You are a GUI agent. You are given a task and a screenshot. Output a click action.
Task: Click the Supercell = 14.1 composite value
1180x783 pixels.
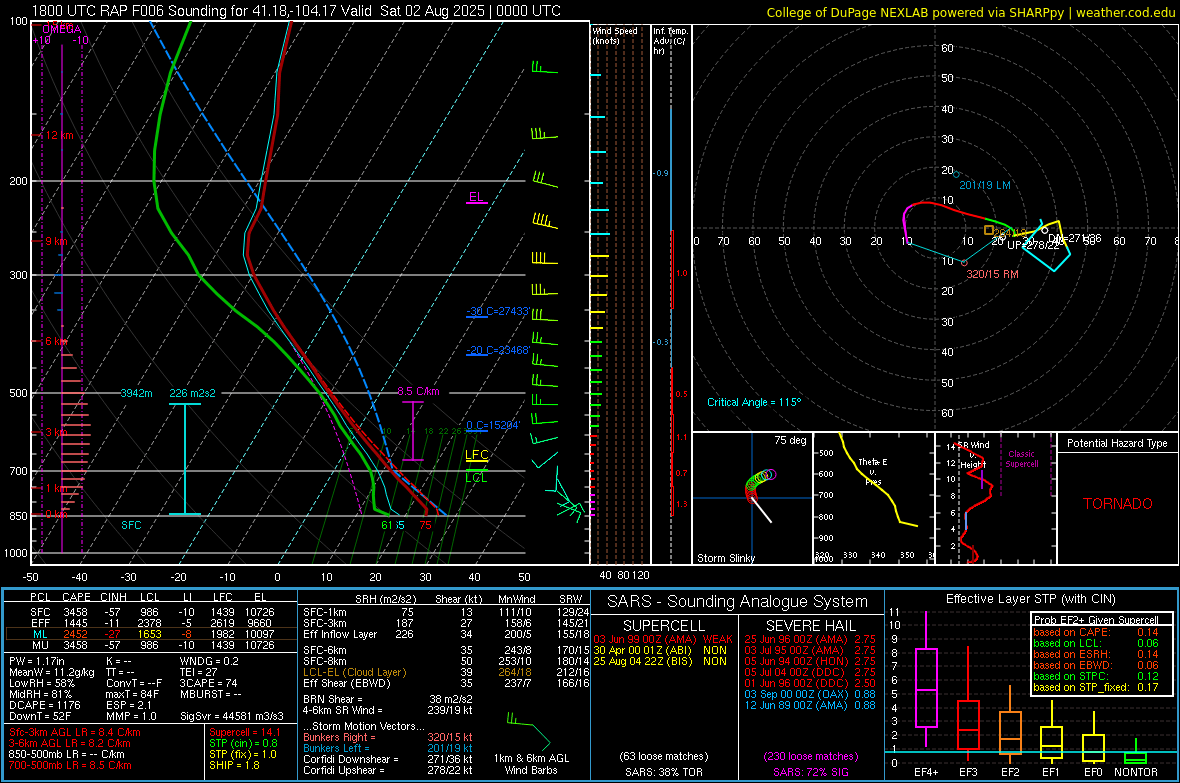[x=245, y=732]
